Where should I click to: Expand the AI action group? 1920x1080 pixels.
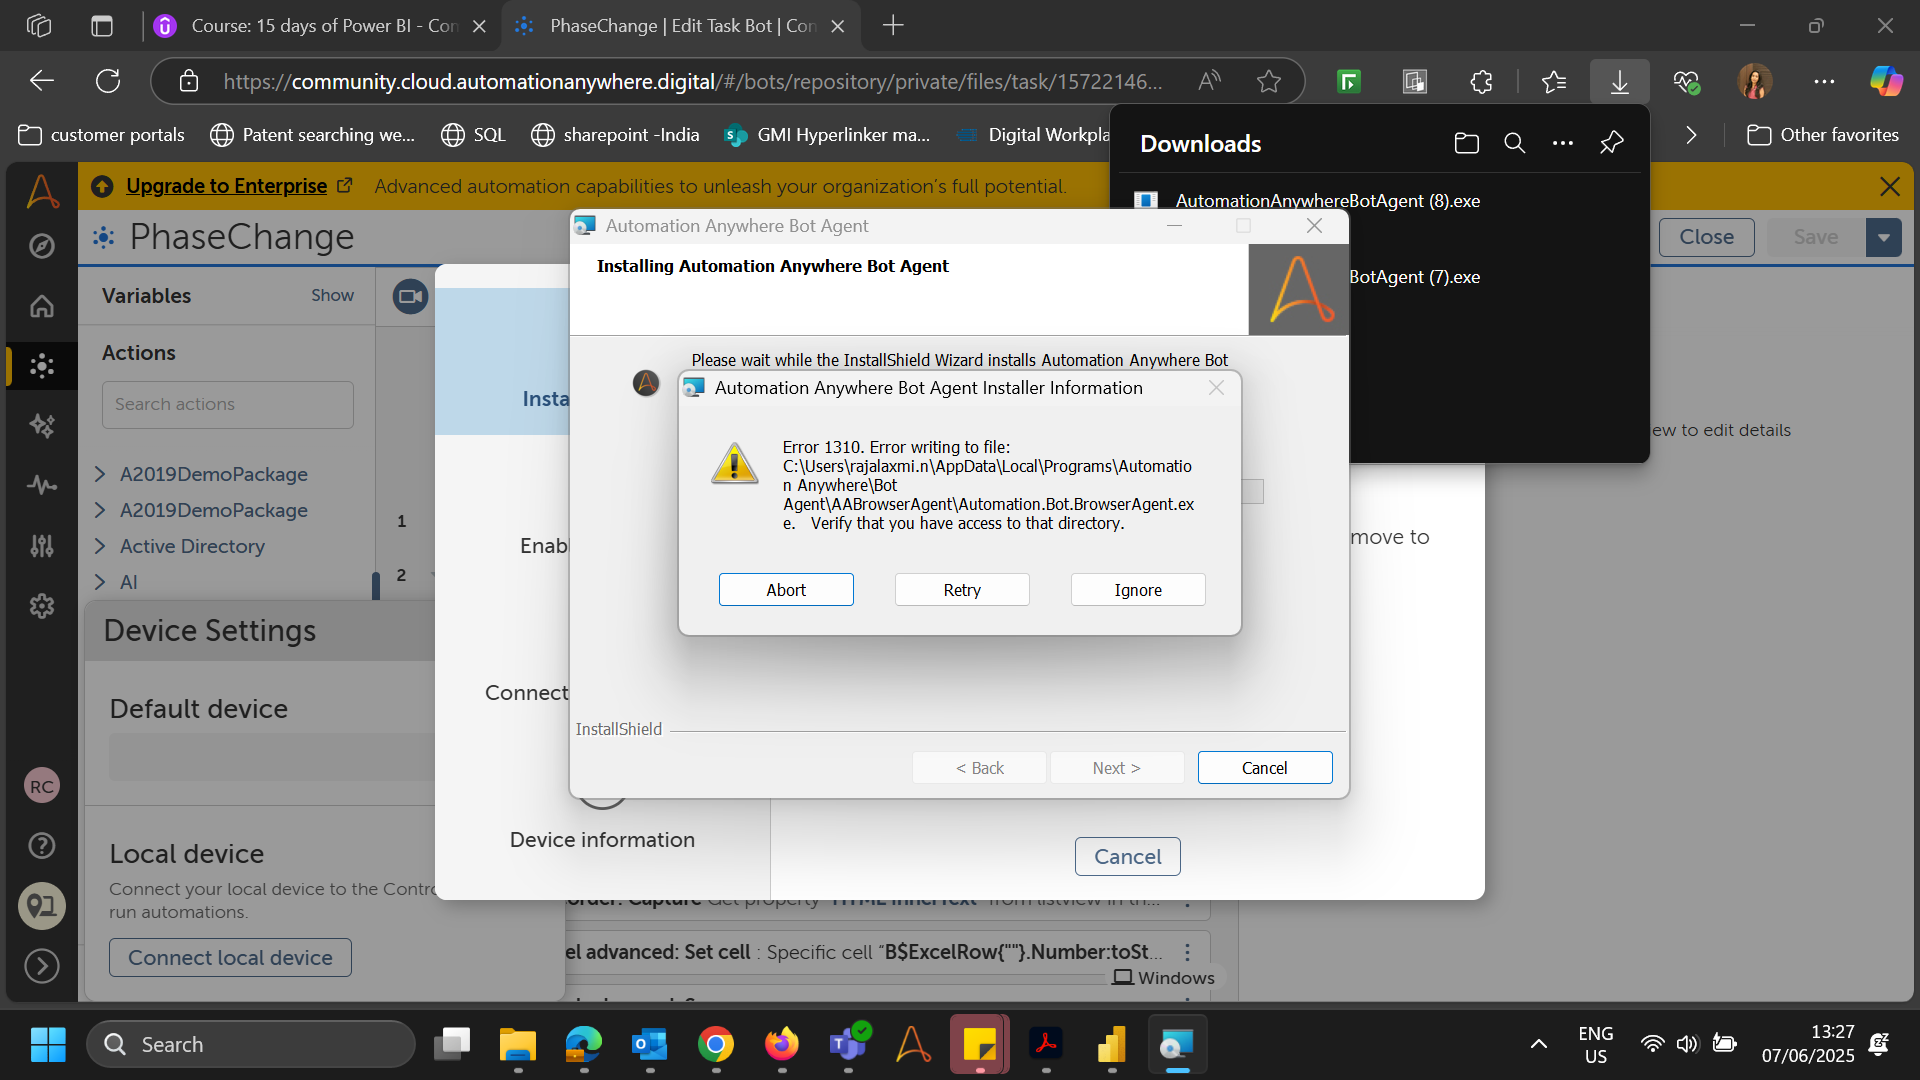point(100,582)
